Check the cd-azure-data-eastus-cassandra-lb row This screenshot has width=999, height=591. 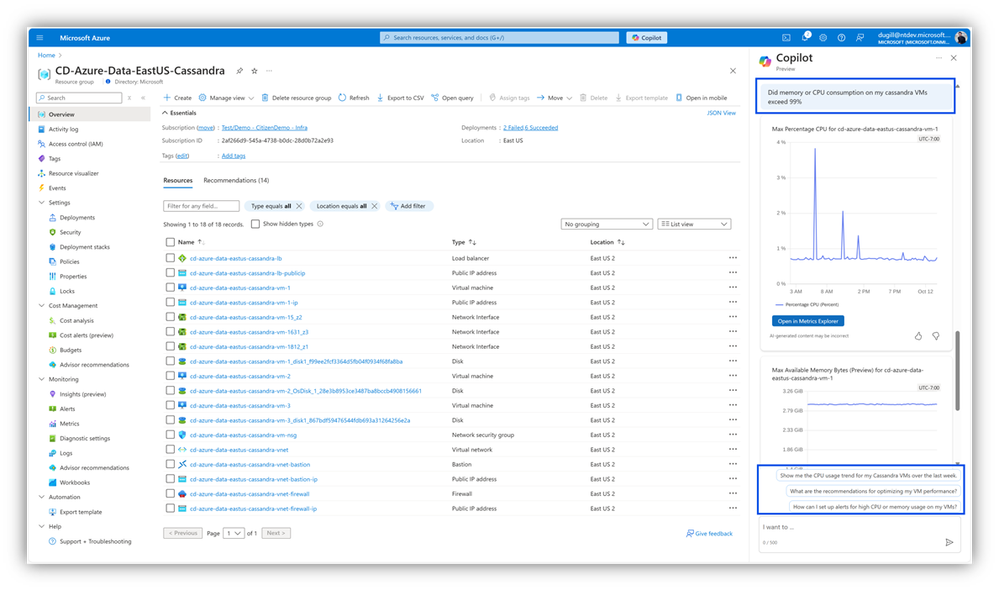click(170, 258)
